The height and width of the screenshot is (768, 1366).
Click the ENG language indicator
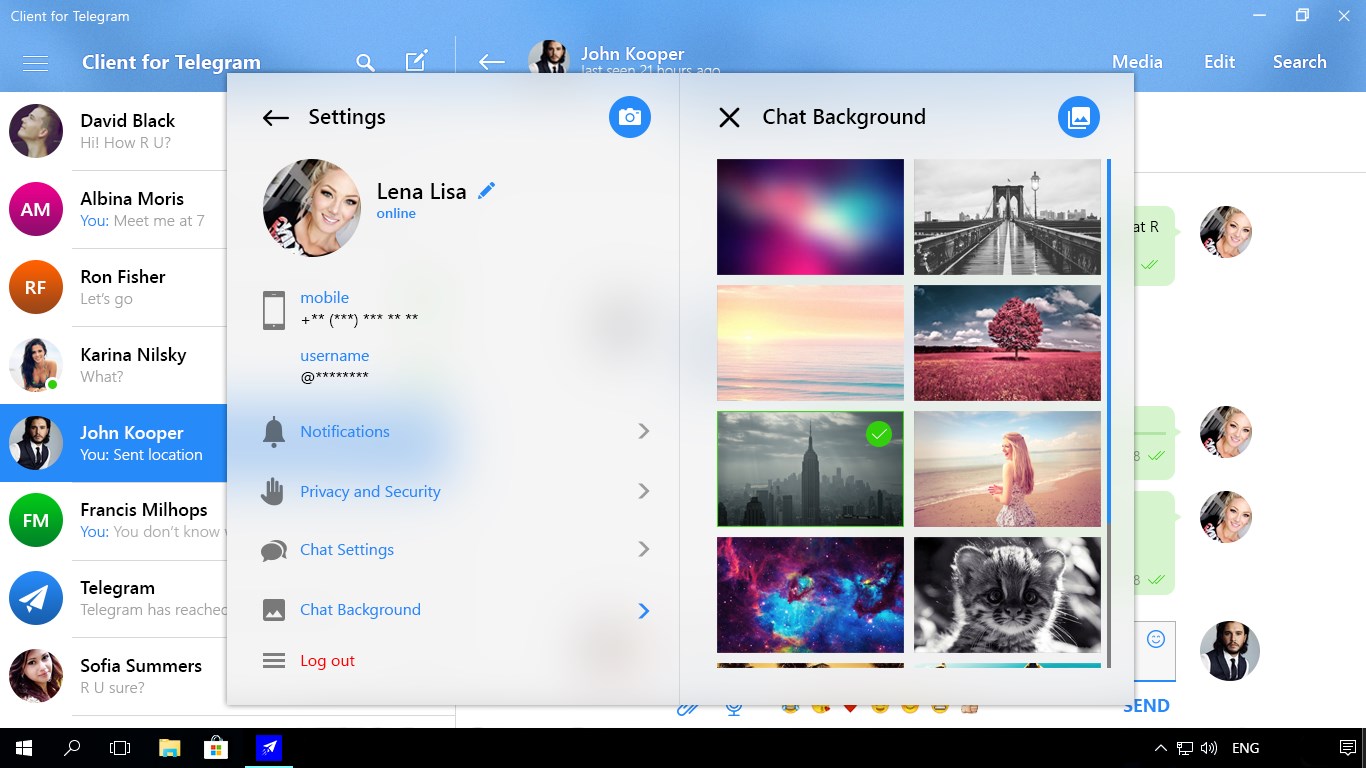click(x=1245, y=748)
